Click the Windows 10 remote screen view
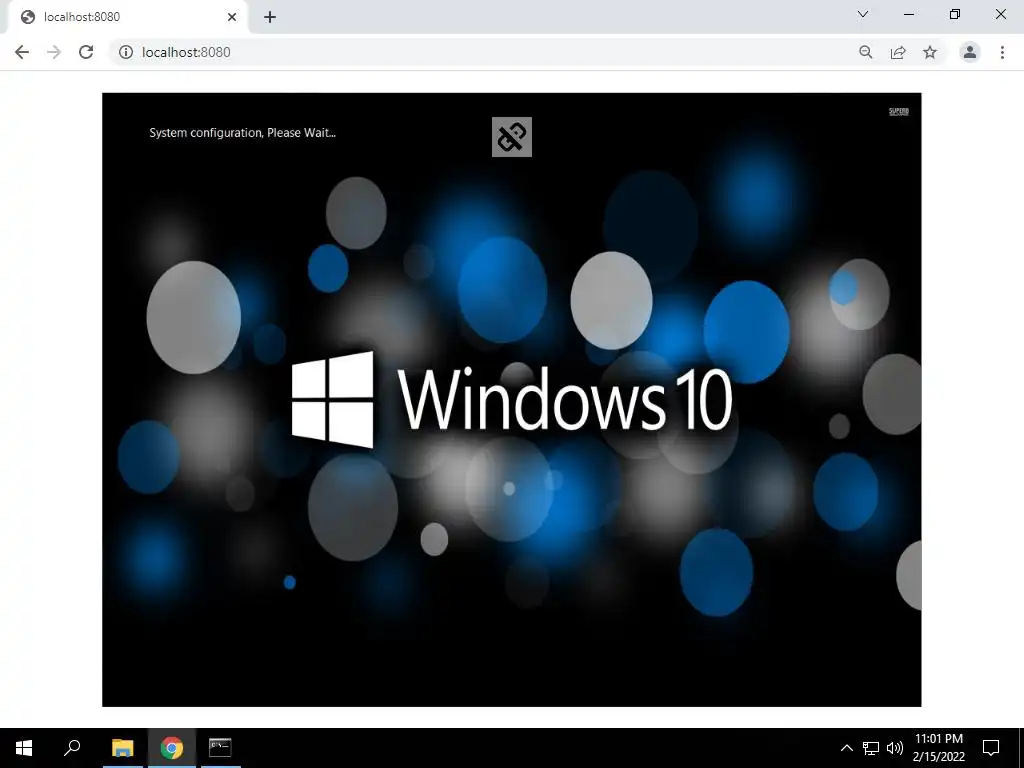 pos(511,400)
